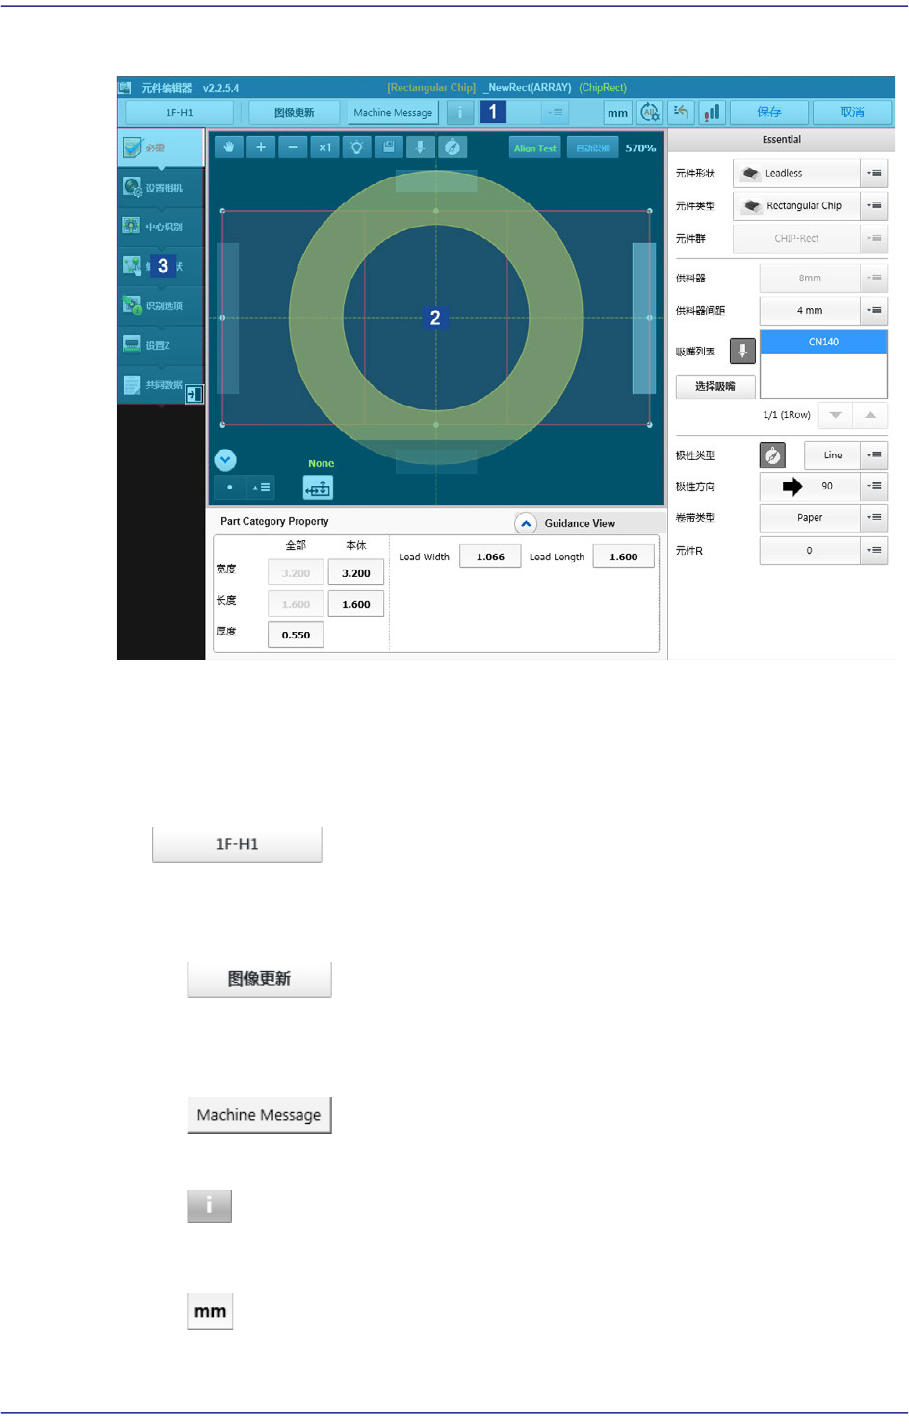
Task: Click the 元件编辑器 app icon in title bar
Action: 126,88
